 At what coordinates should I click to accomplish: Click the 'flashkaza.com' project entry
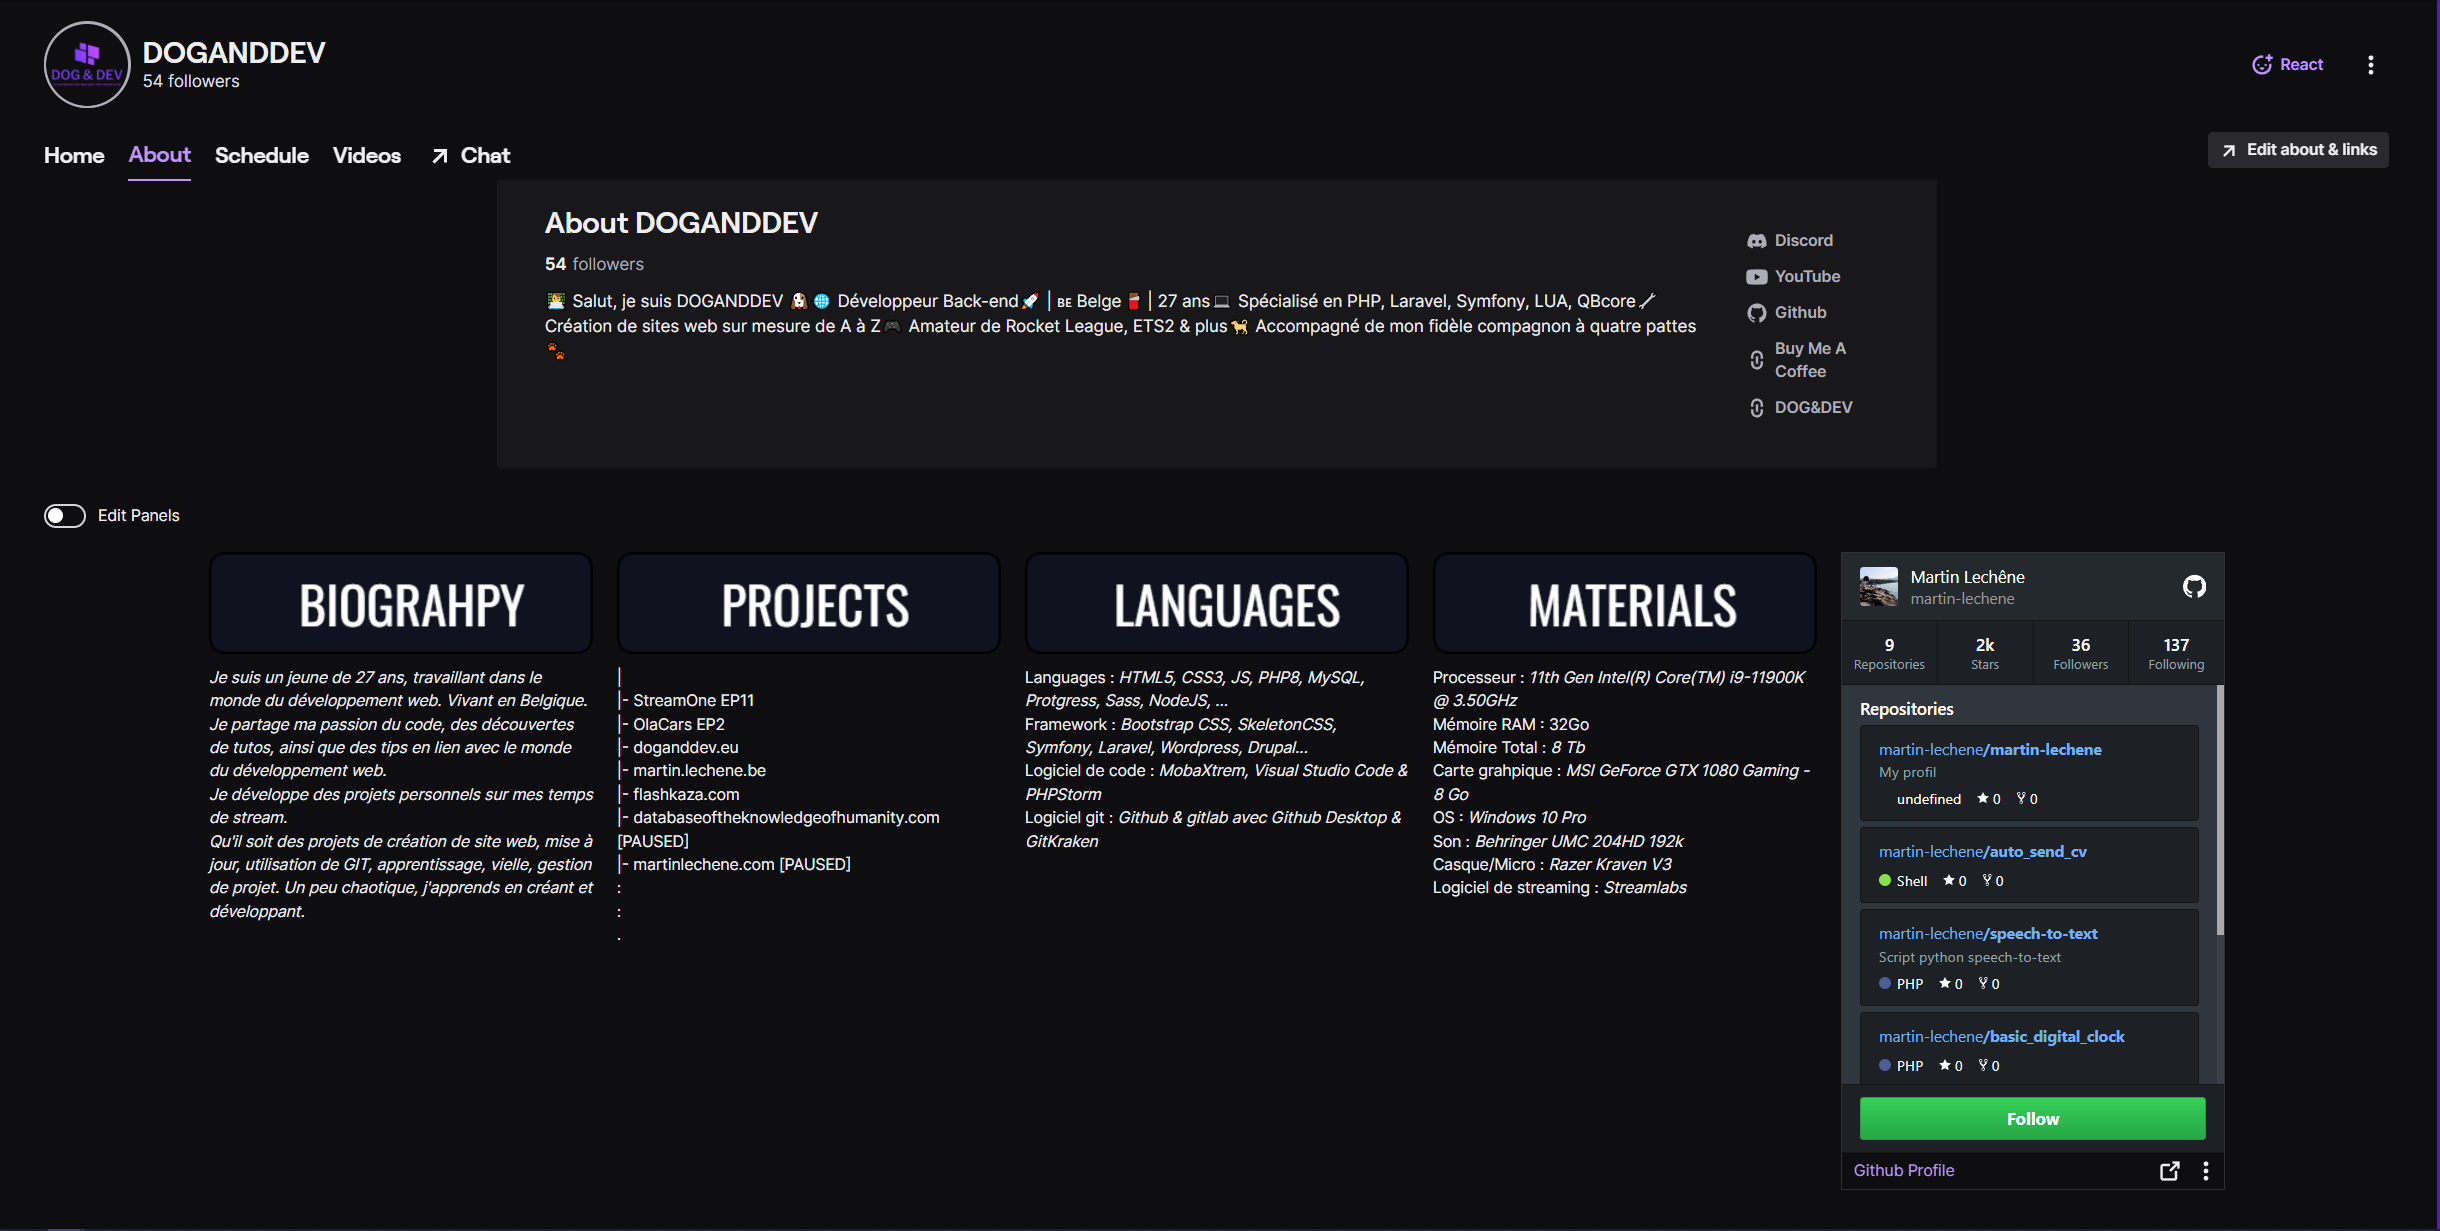point(686,795)
